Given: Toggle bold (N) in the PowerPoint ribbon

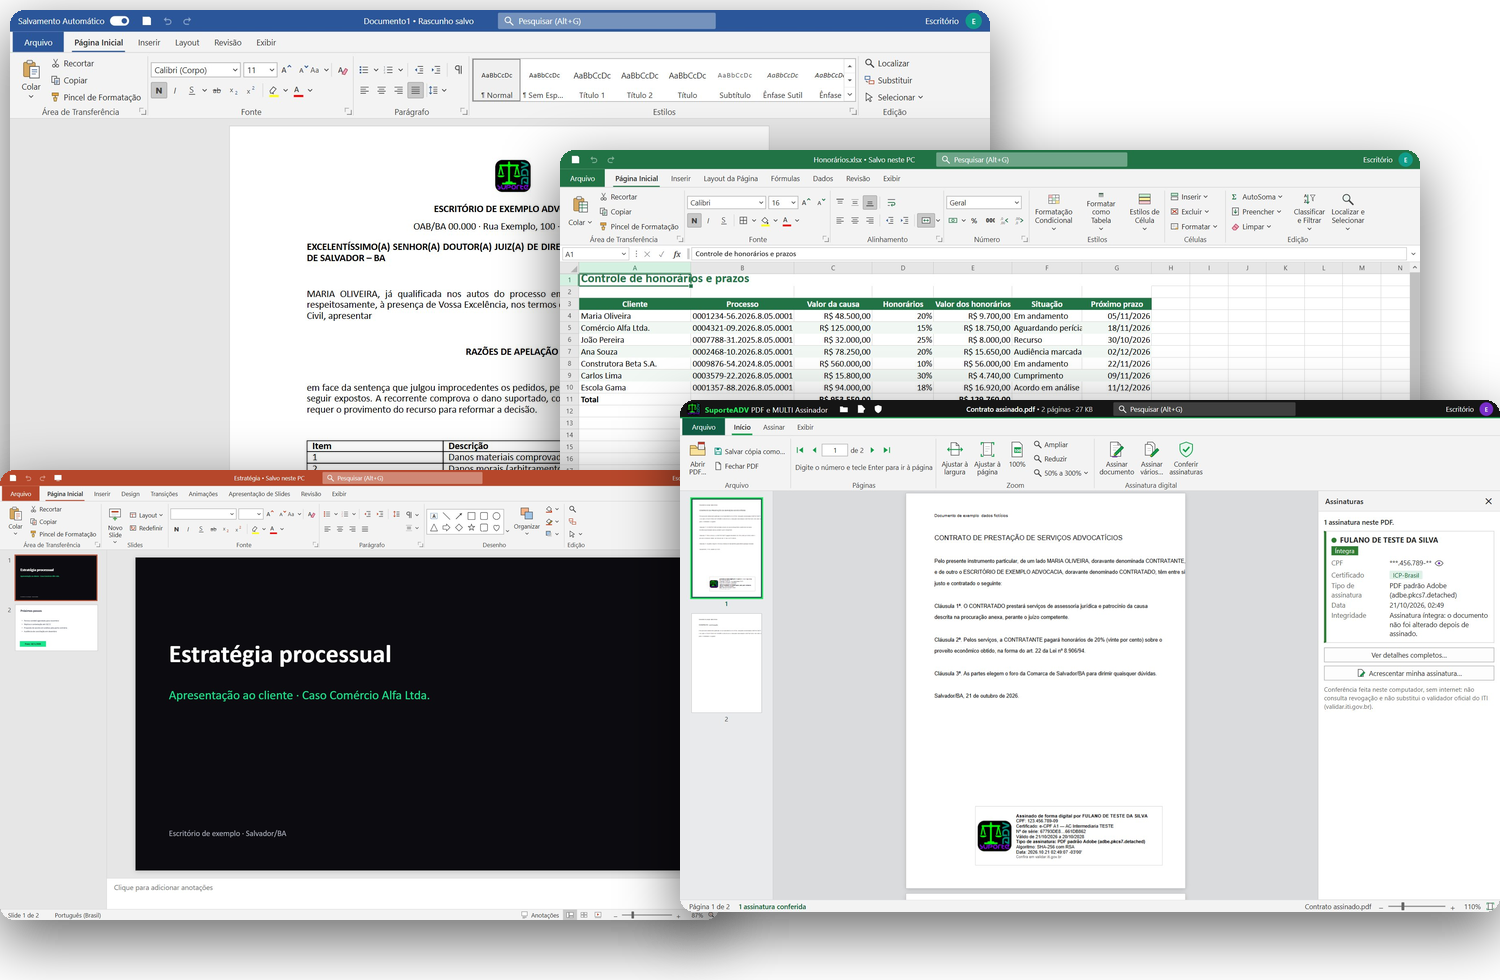Looking at the screenshot, I should pos(176,529).
